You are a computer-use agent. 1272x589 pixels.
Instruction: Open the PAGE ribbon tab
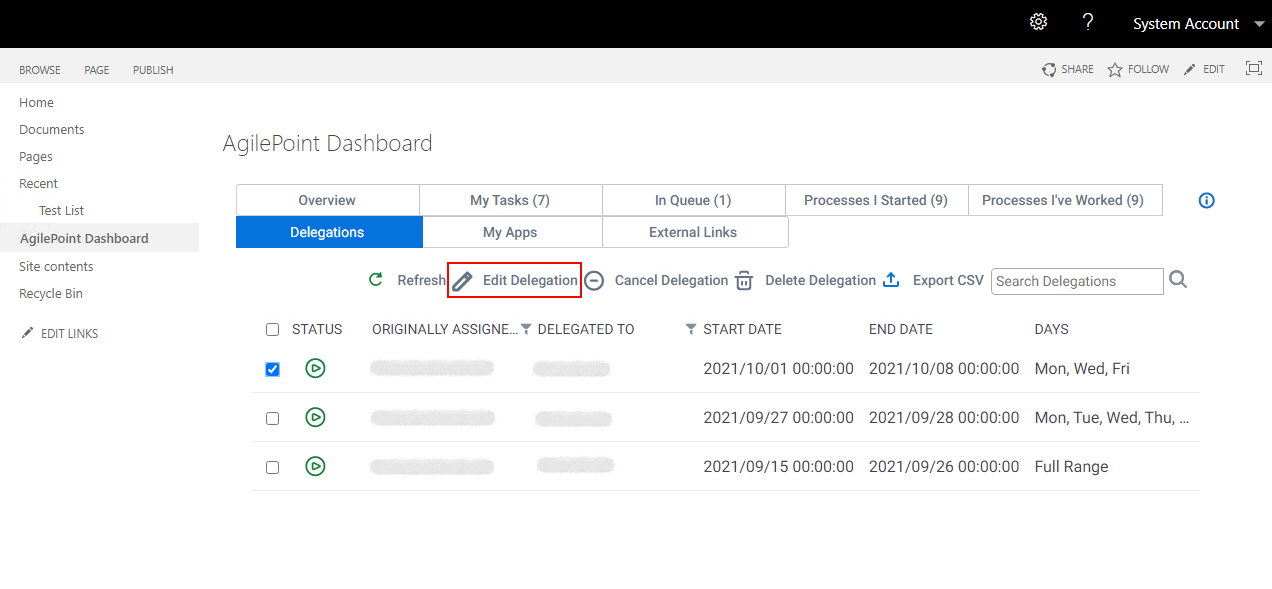[97, 70]
